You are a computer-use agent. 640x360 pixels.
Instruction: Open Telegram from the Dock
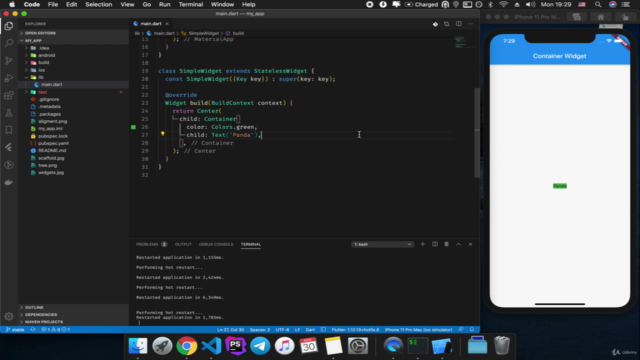(x=260, y=346)
